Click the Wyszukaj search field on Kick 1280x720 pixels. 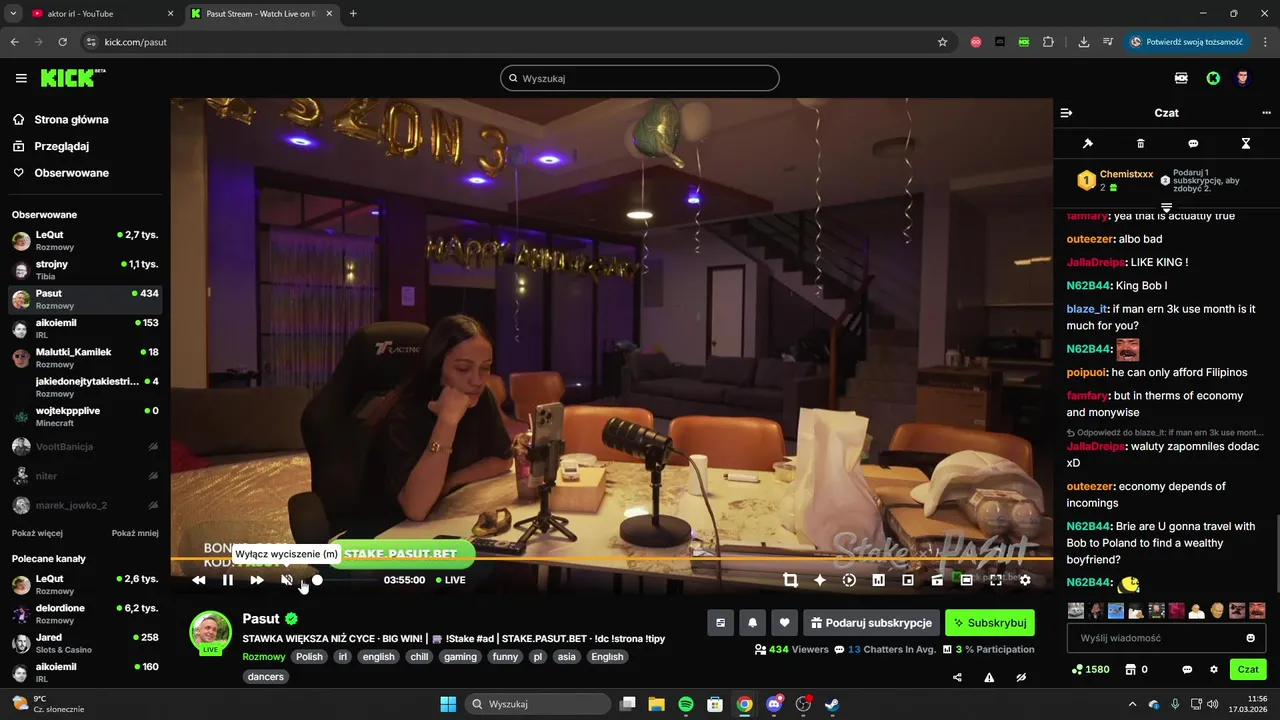(x=640, y=78)
